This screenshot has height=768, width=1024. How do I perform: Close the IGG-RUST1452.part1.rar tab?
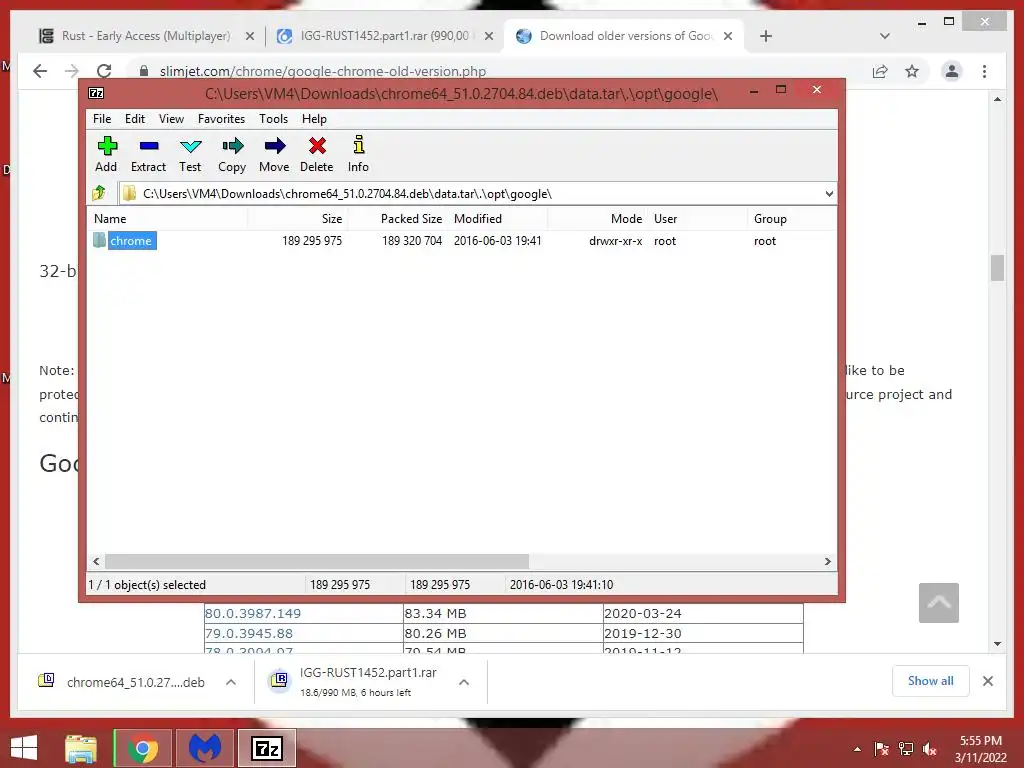(488, 37)
